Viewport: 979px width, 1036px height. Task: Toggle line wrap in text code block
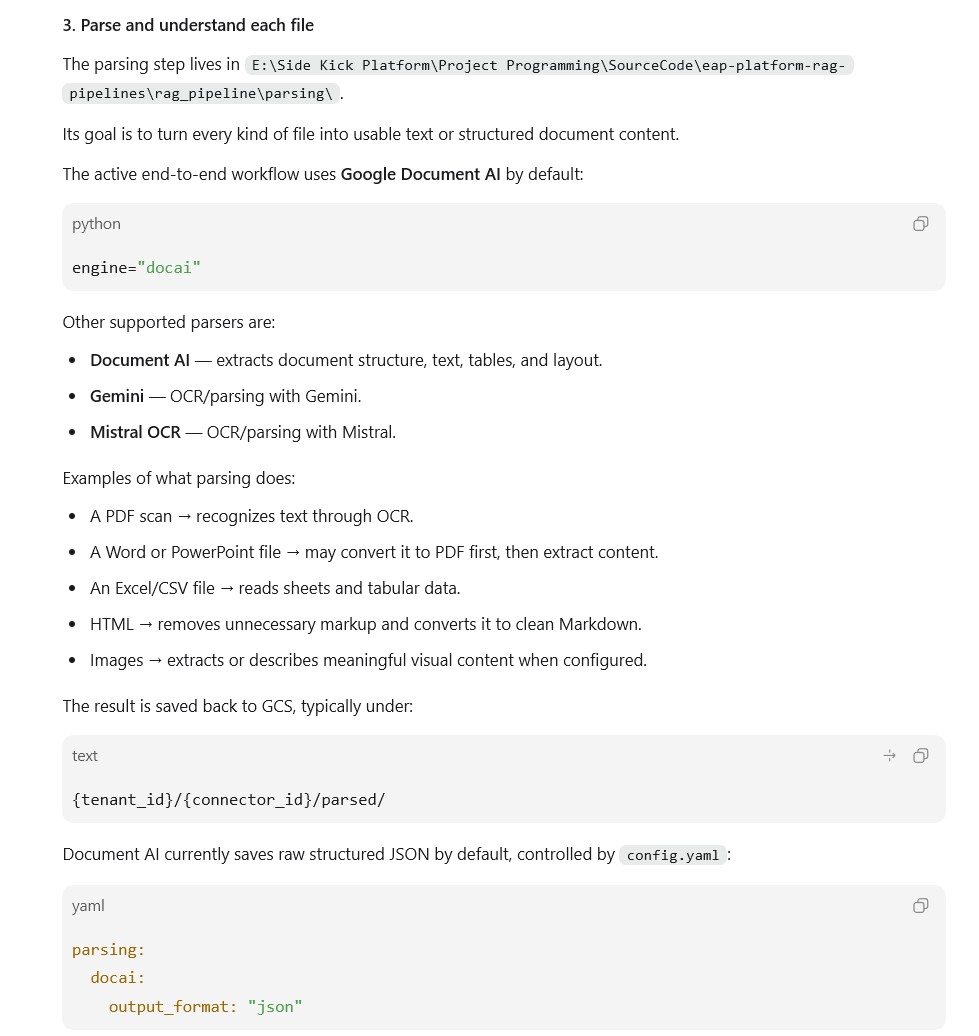890,756
